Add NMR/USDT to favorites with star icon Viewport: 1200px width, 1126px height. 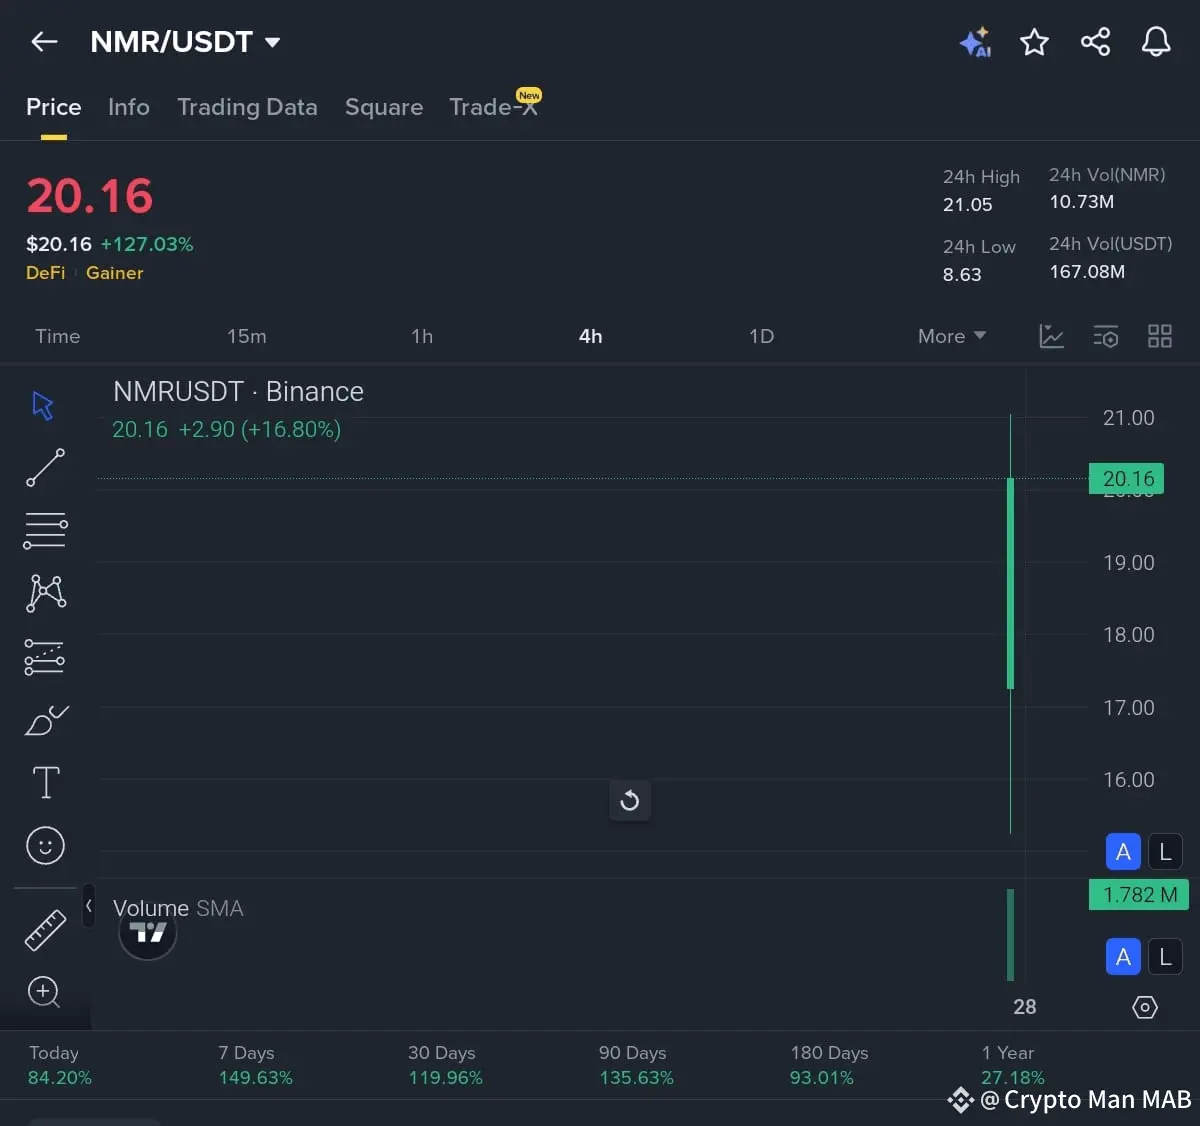point(1034,41)
